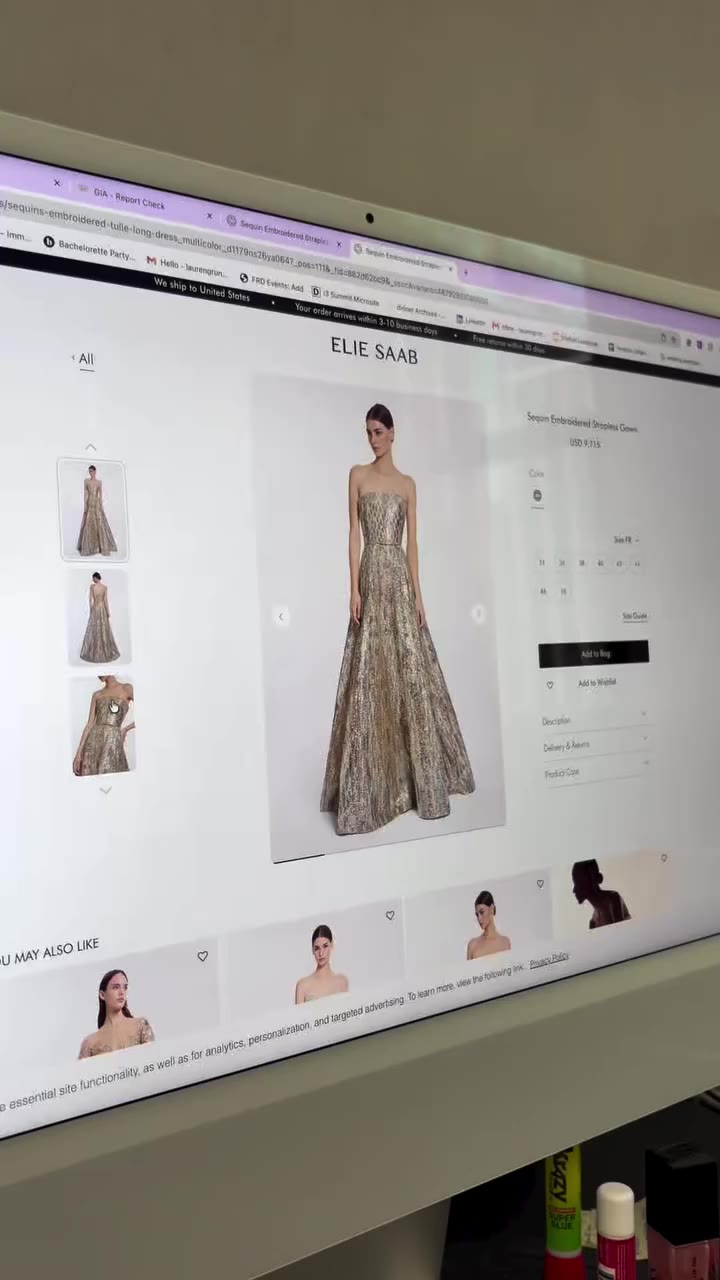The height and width of the screenshot is (1280, 720).
Task: Click the Sequin Embroidered Strapless Gown title
Action: click(x=582, y=423)
